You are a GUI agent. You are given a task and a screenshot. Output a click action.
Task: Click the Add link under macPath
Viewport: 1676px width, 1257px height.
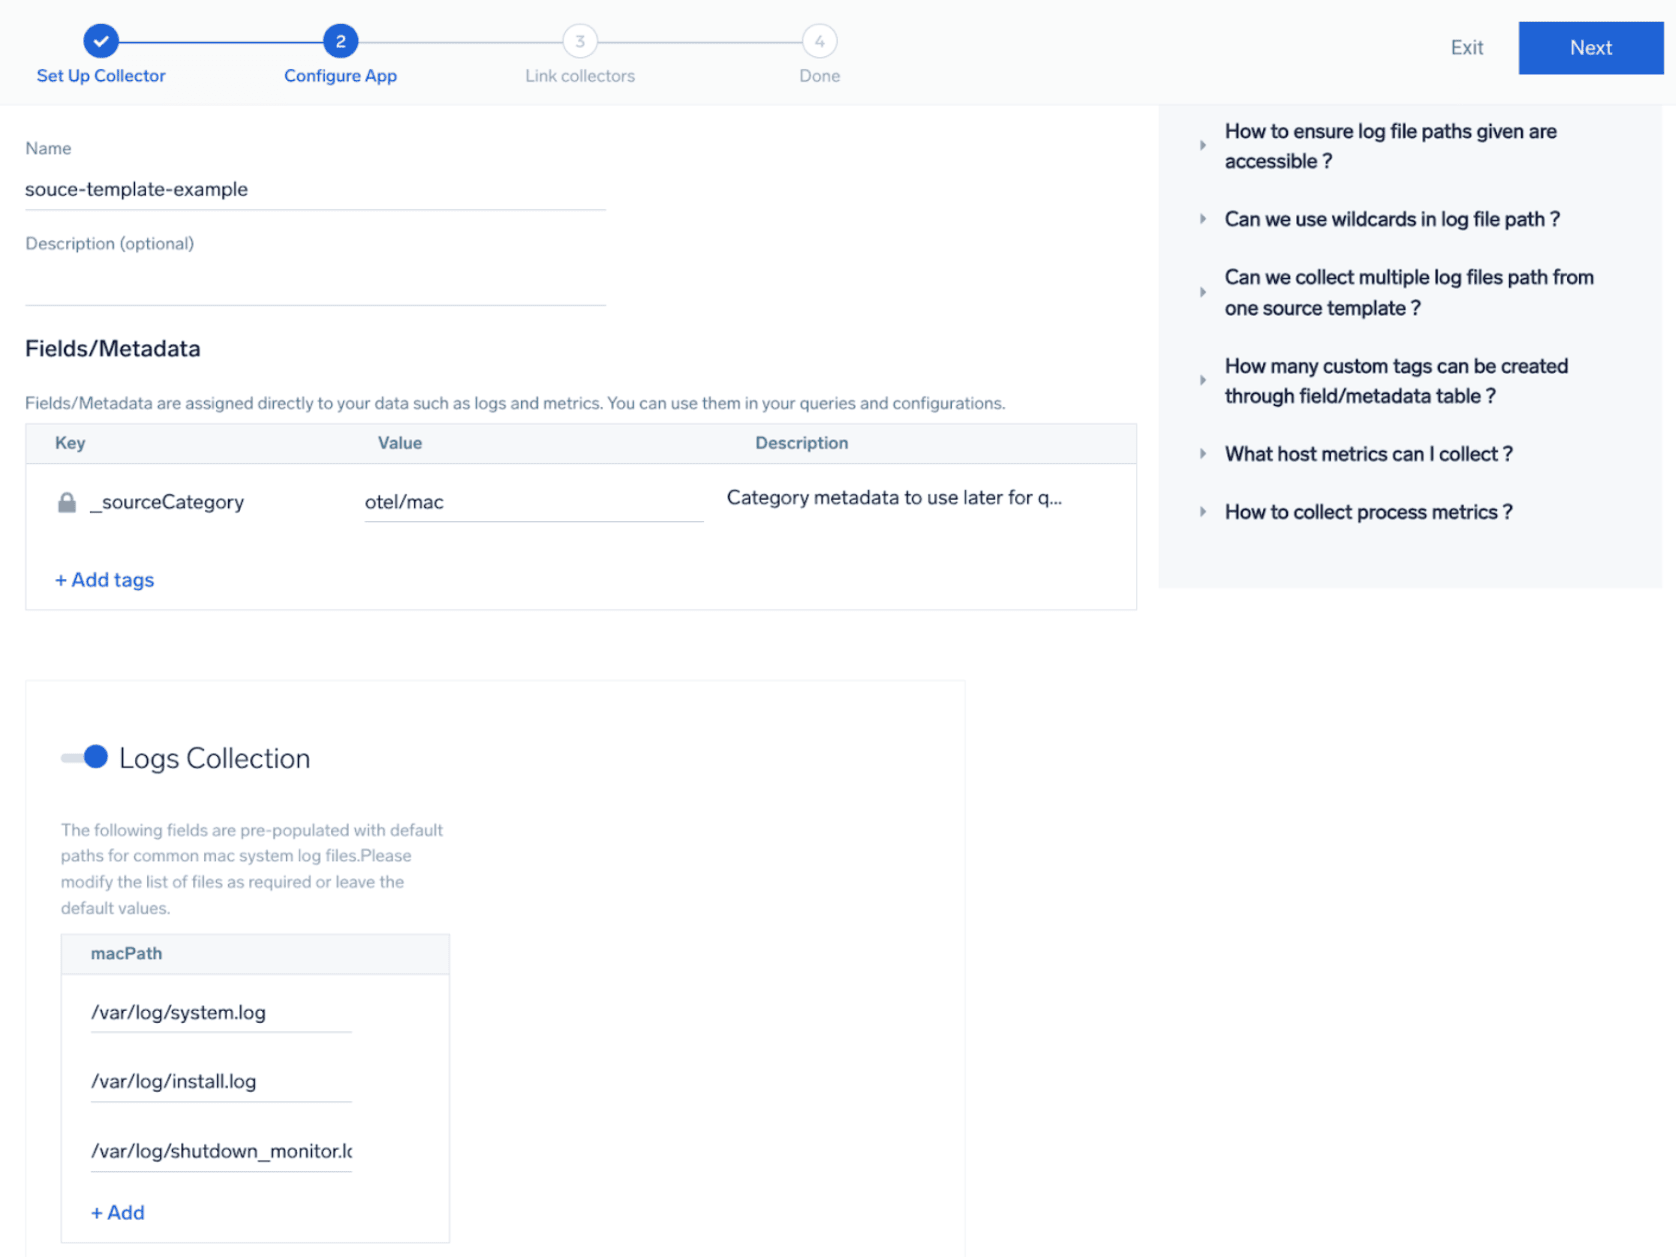117,1213
